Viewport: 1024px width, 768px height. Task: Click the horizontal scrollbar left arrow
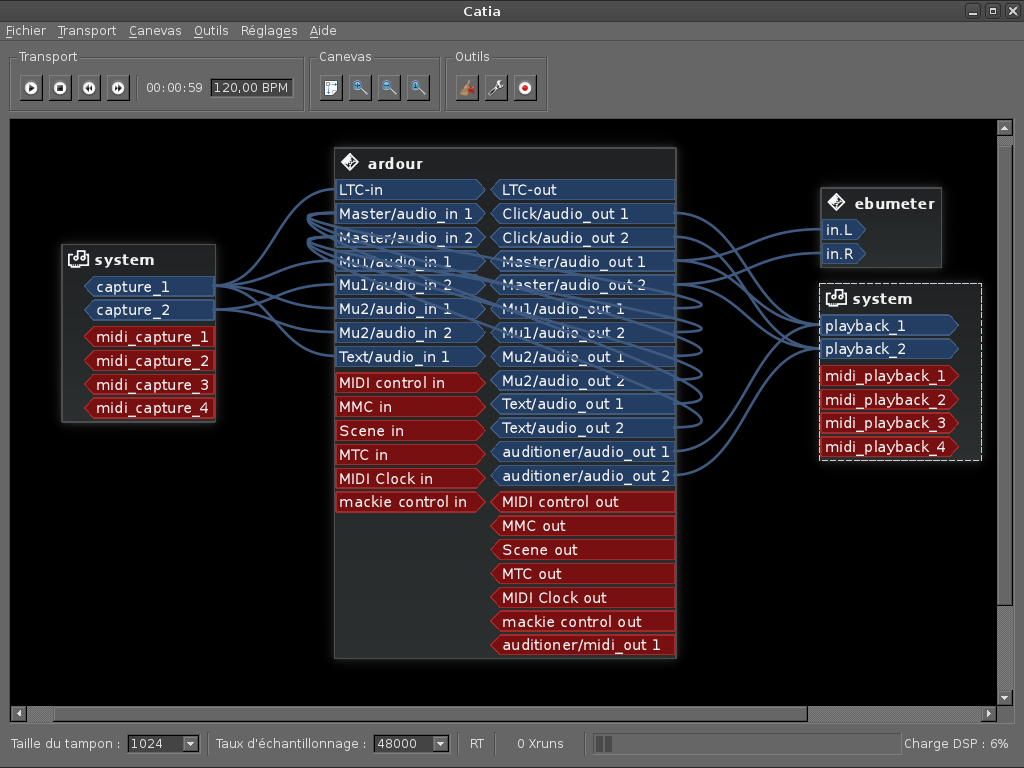tap(18, 714)
